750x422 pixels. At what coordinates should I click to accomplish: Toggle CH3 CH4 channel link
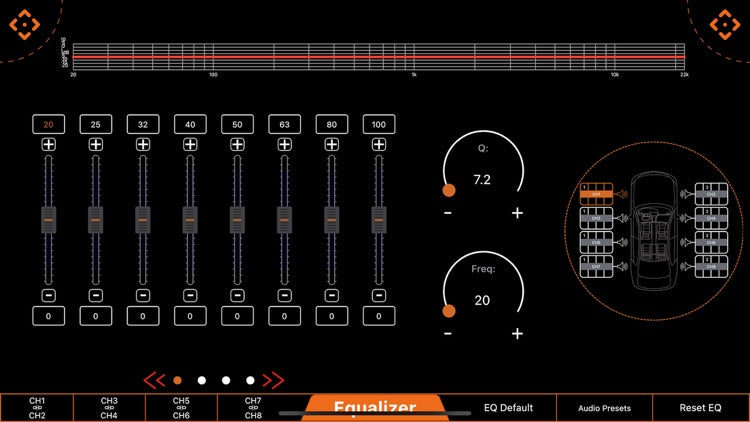point(109,408)
